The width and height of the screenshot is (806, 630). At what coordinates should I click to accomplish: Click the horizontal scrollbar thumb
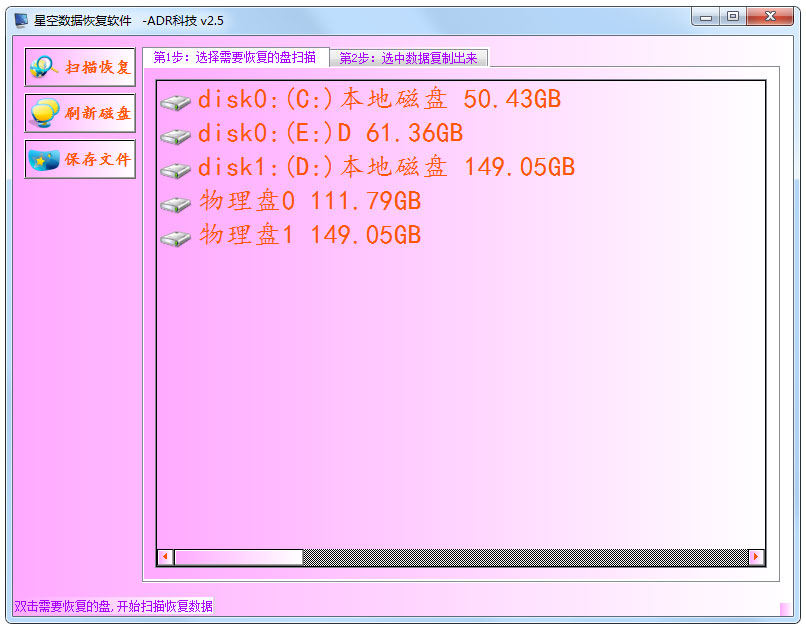click(239, 557)
